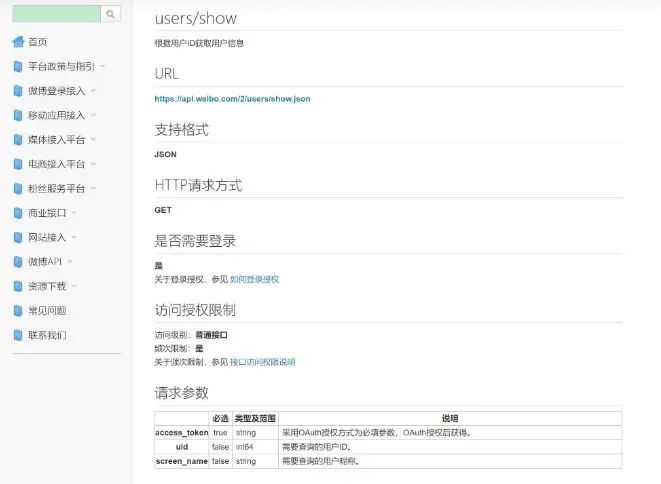Click the JSON format text
This screenshot has width=661, height=484.
pos(165,154)
